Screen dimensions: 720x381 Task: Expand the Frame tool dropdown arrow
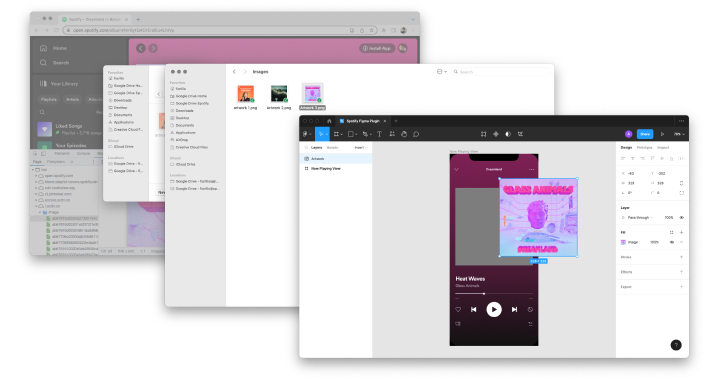point(342,134)
